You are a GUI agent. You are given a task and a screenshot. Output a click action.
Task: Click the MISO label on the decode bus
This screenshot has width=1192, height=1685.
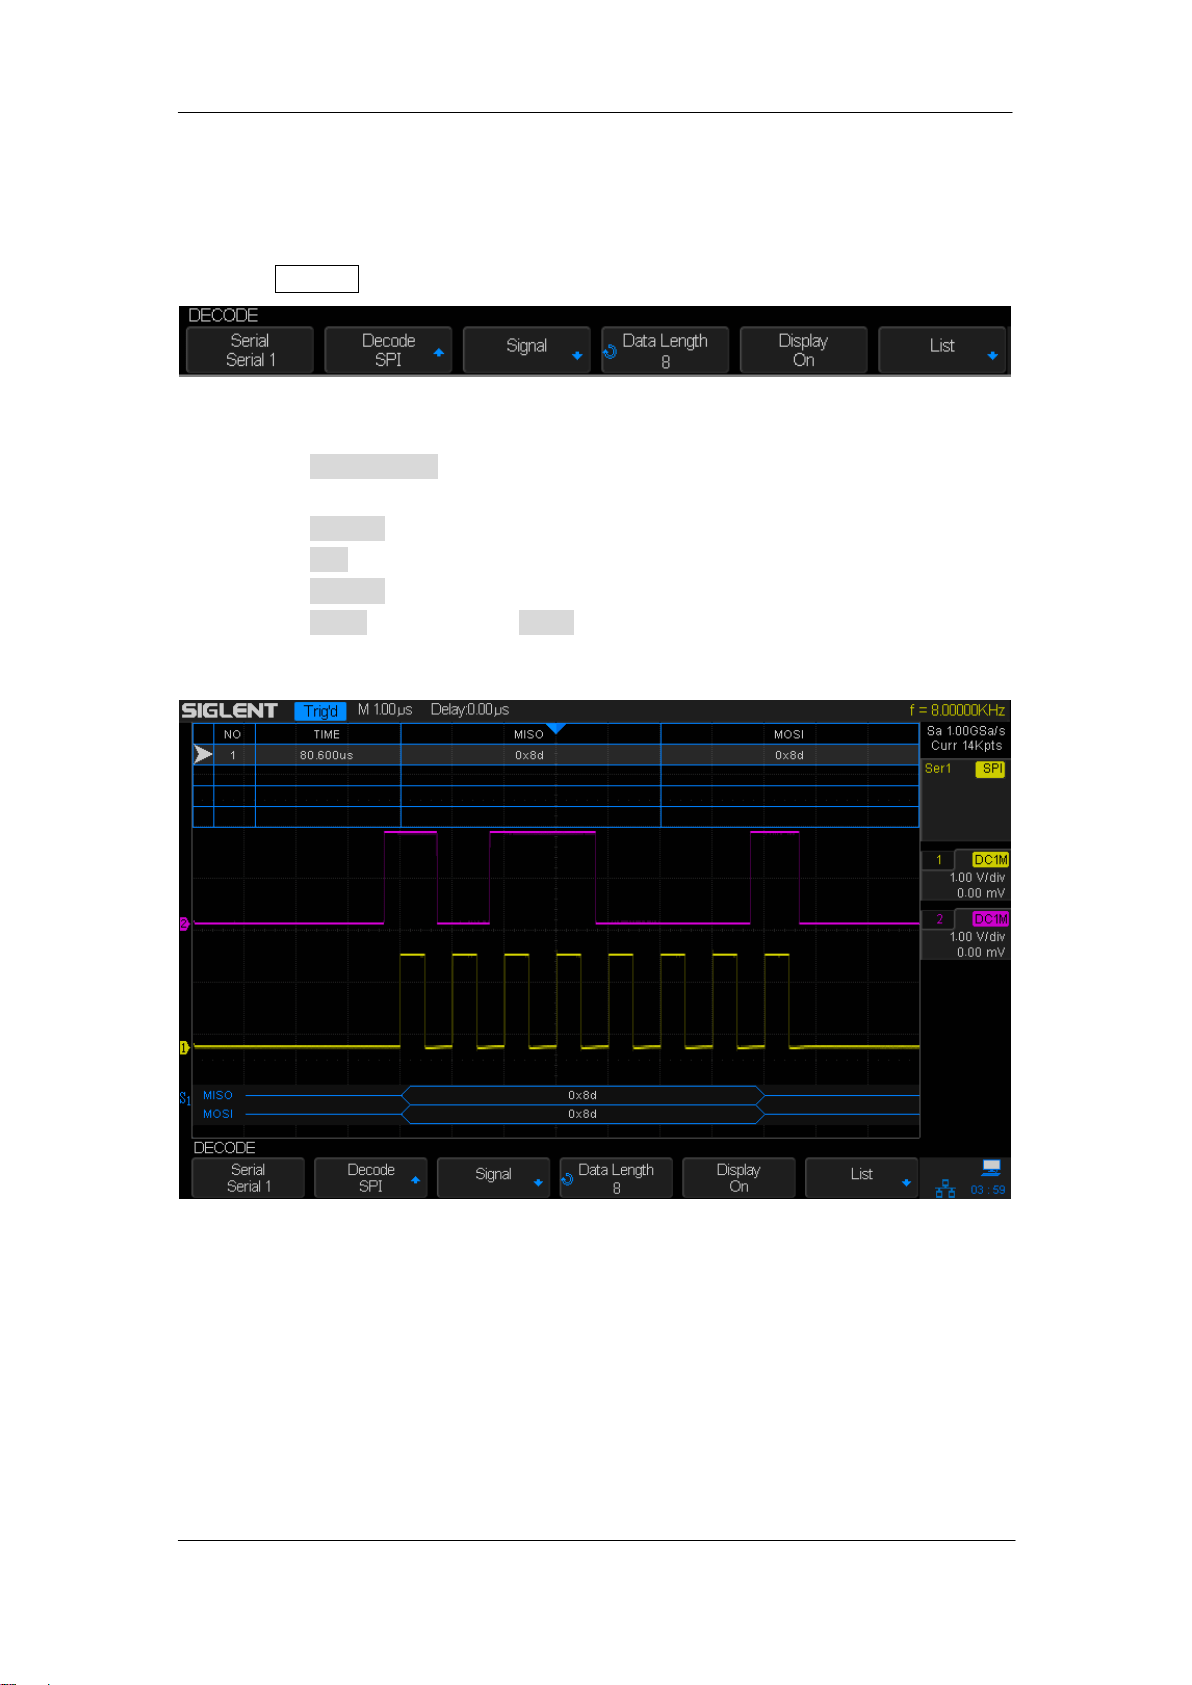(218, 1096)
